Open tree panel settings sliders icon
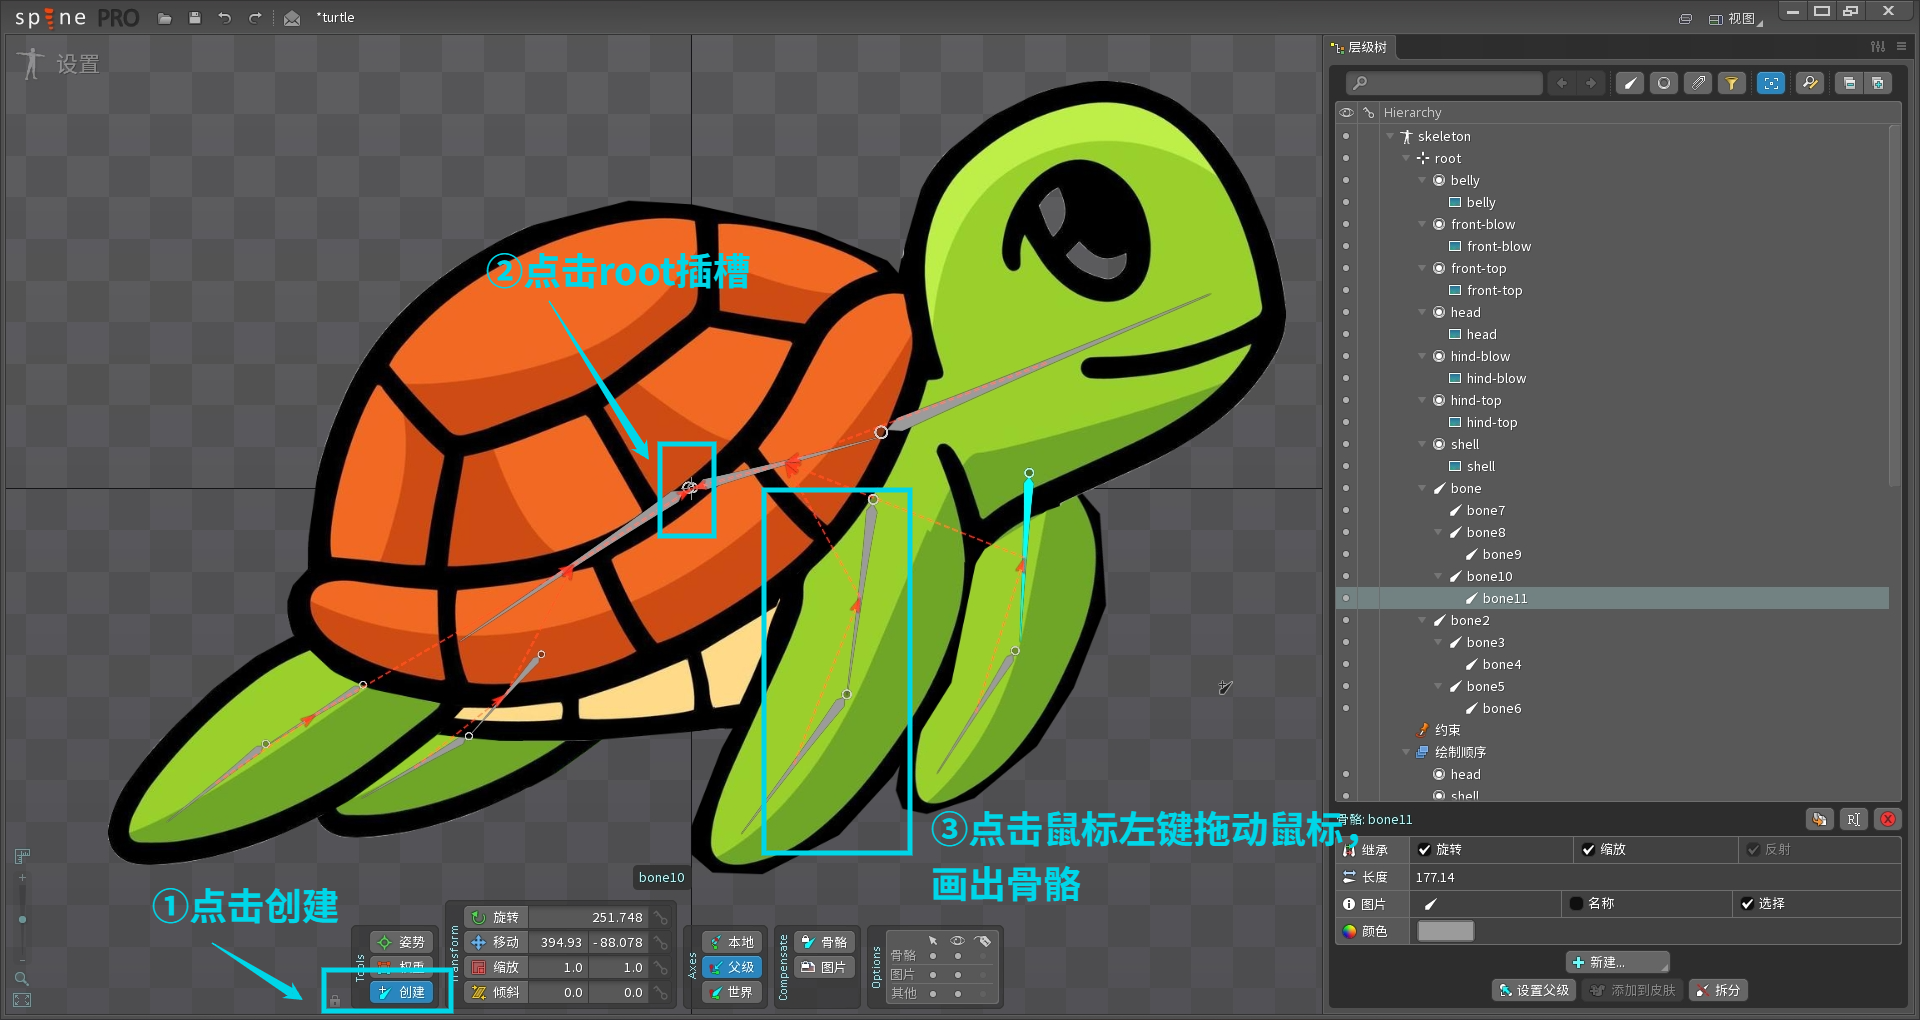Viewport: 1920px width, 1020px height. 1878,47
